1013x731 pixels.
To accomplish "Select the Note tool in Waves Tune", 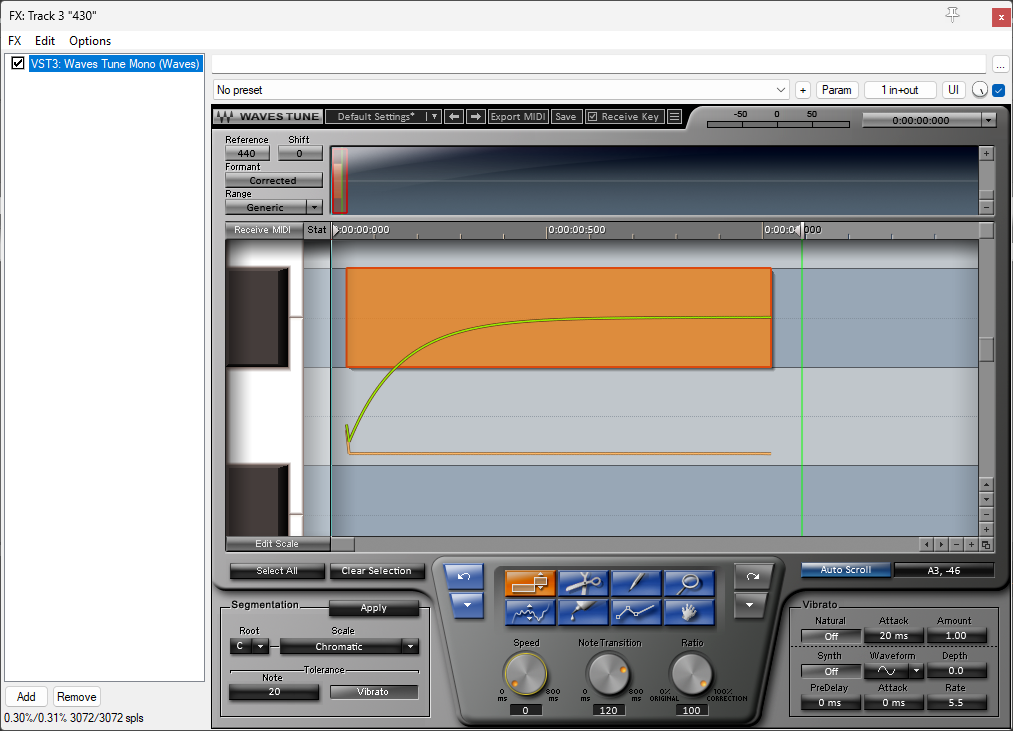I will click(x=530, y=584).
